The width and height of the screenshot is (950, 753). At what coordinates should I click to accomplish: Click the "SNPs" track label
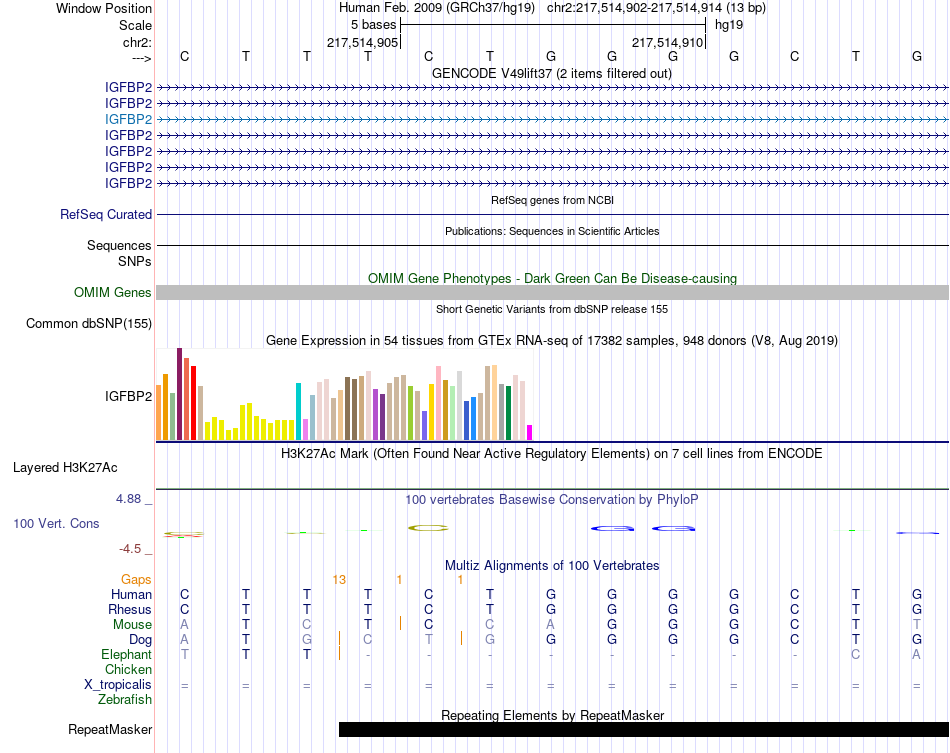pyautogui.click(x=135, y=261)
